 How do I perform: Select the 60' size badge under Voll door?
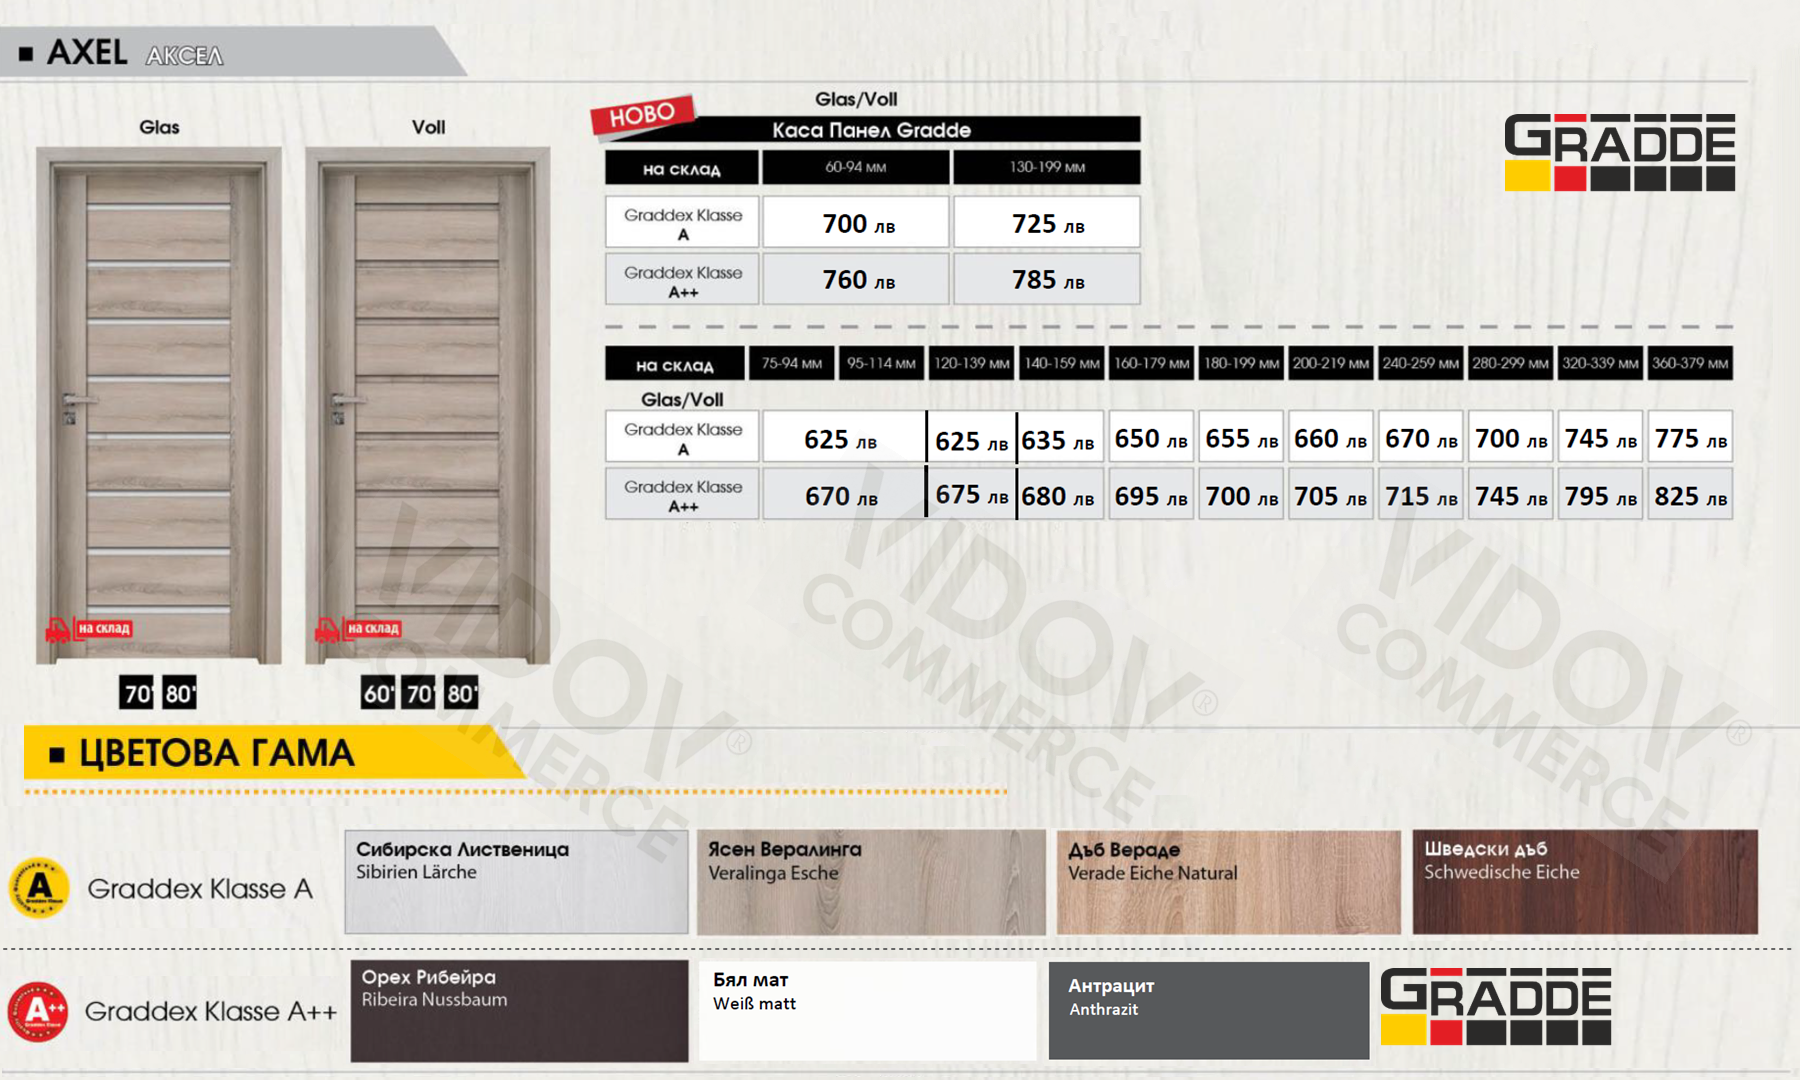(x=378, y=693)
